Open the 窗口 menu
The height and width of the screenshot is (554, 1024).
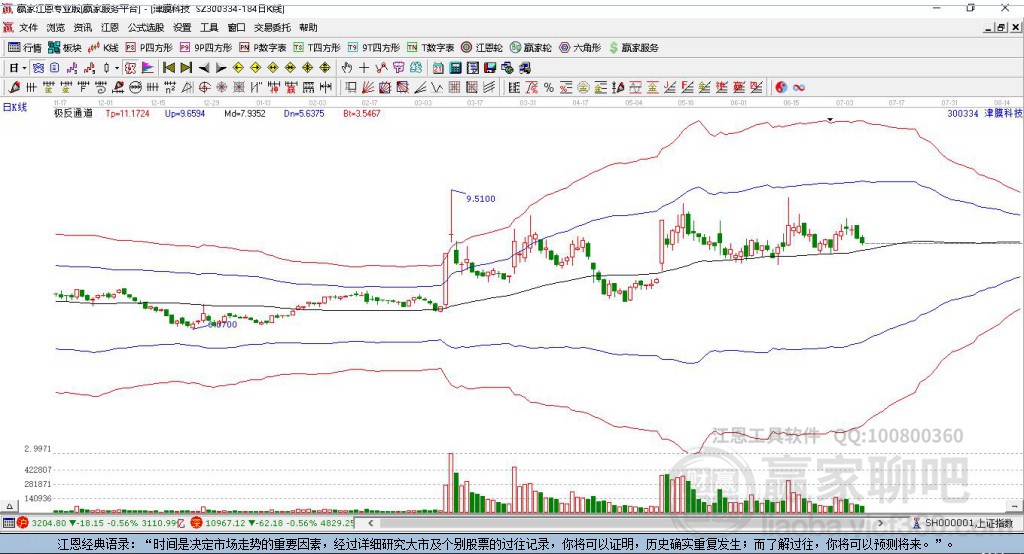point(236,27)
